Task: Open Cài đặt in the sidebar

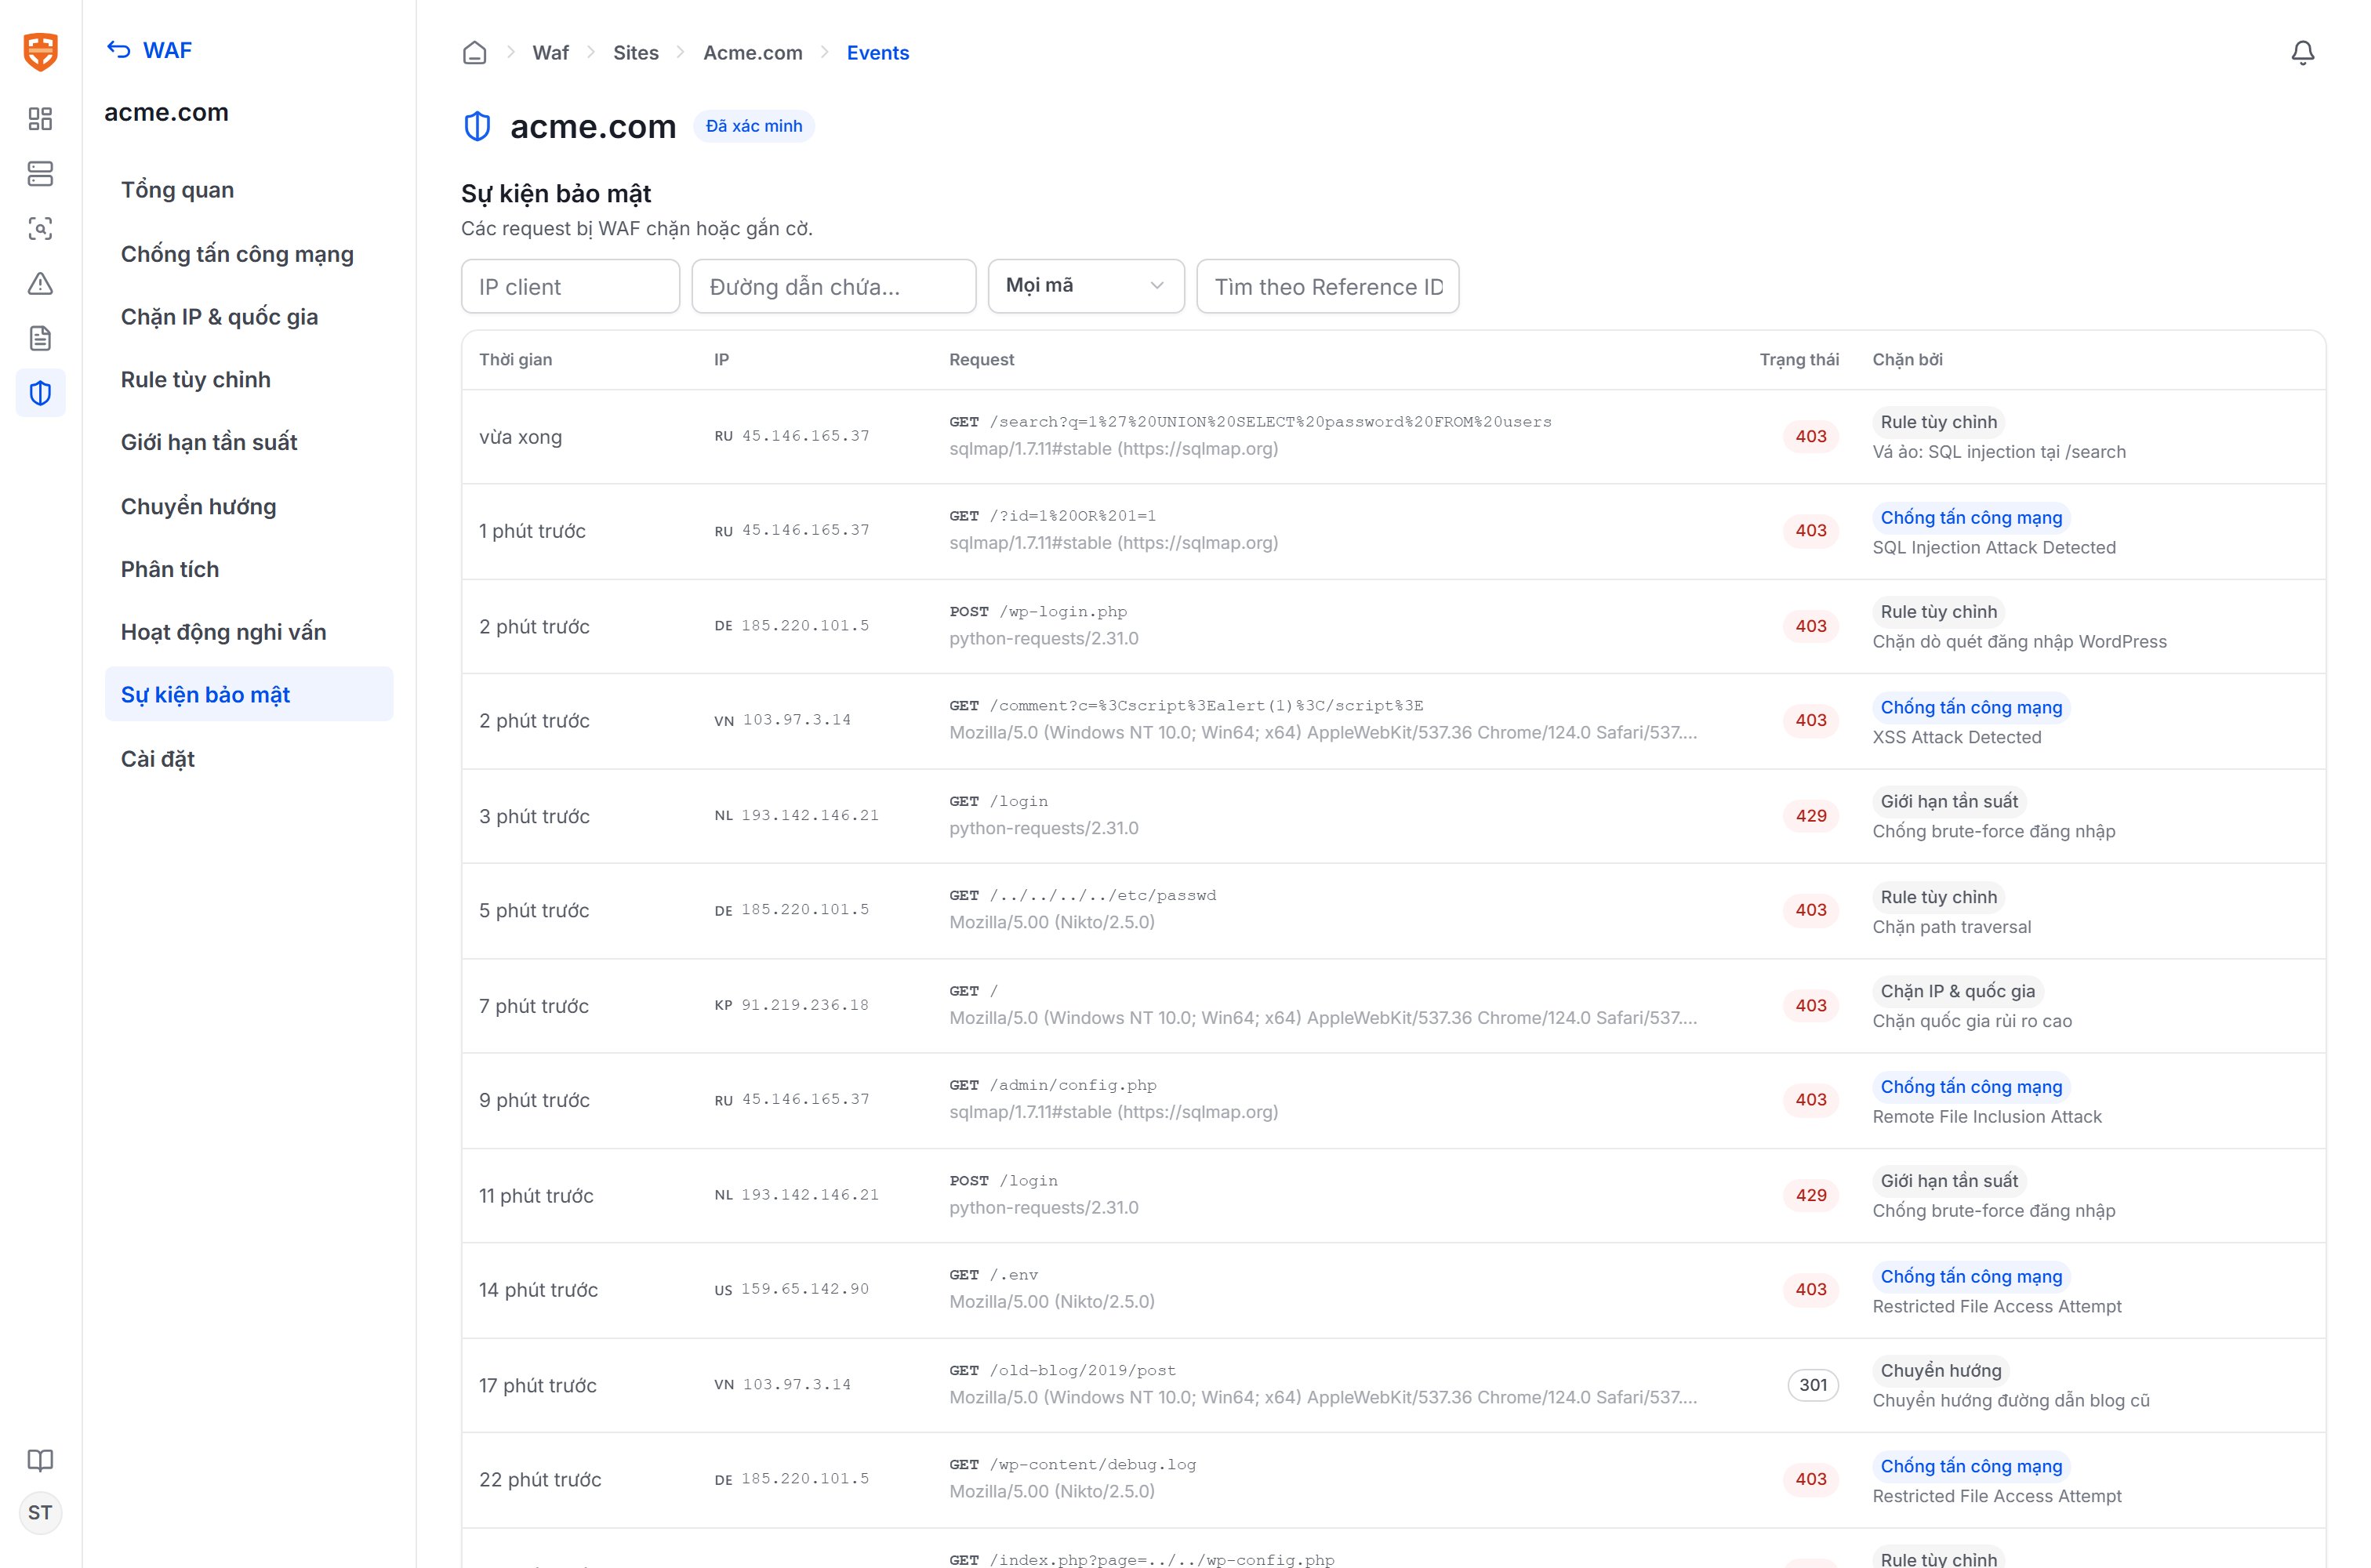Action: tap(249, 759)
